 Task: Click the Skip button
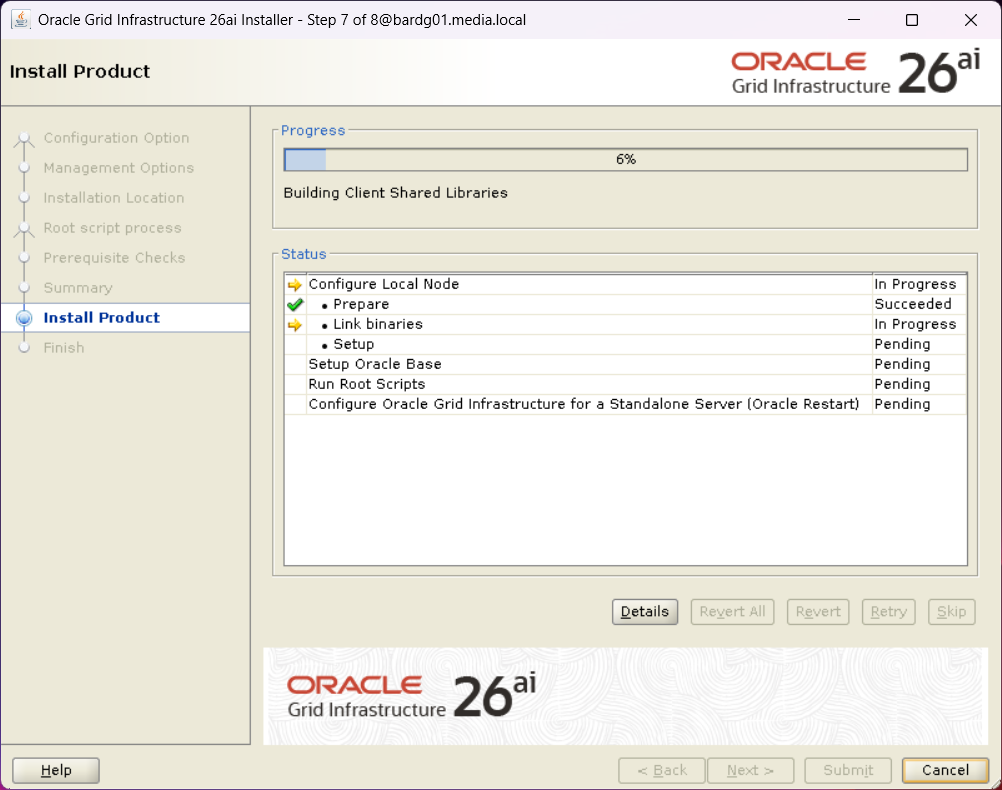pyautogui.click(x=952, y=612)
